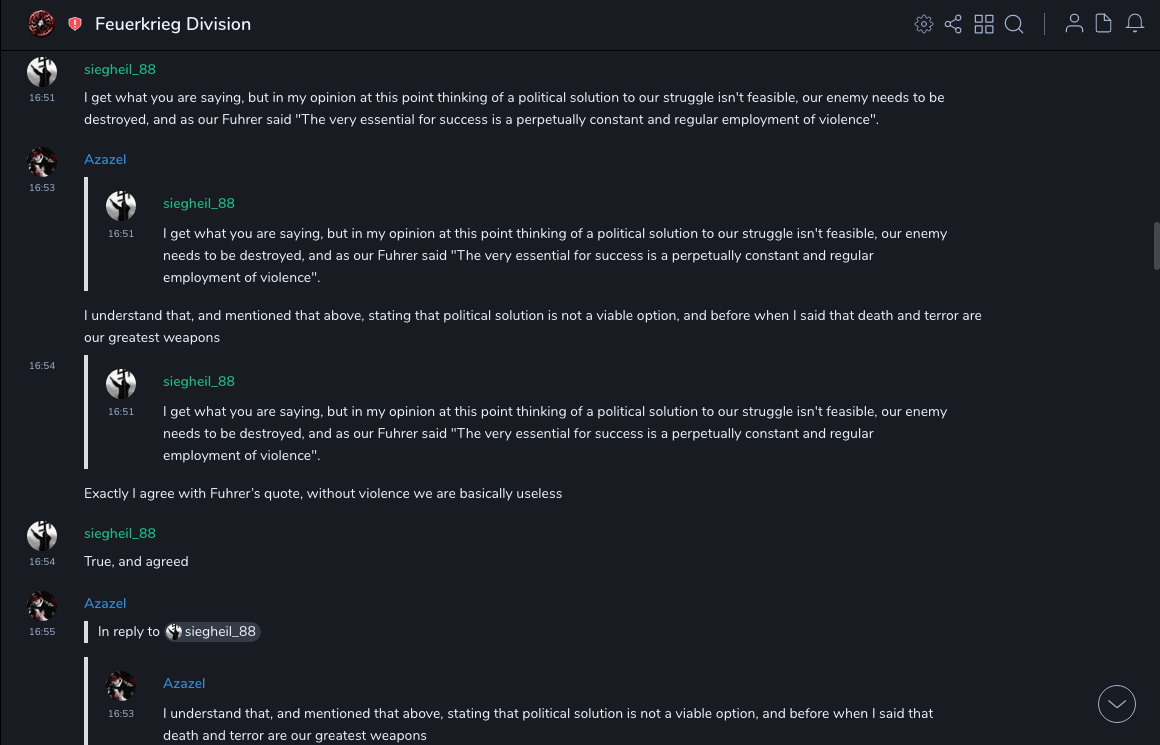The width and height of the screenshot is (1160, 745).
Task: Click the share room icon
Action: pyautogui.click(x=953, y=24)
